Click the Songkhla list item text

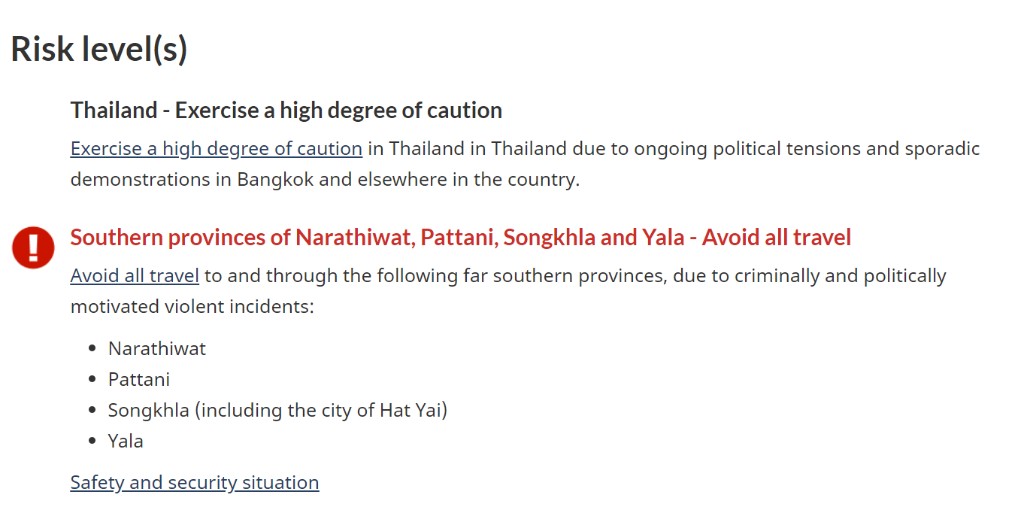[277, 410]
